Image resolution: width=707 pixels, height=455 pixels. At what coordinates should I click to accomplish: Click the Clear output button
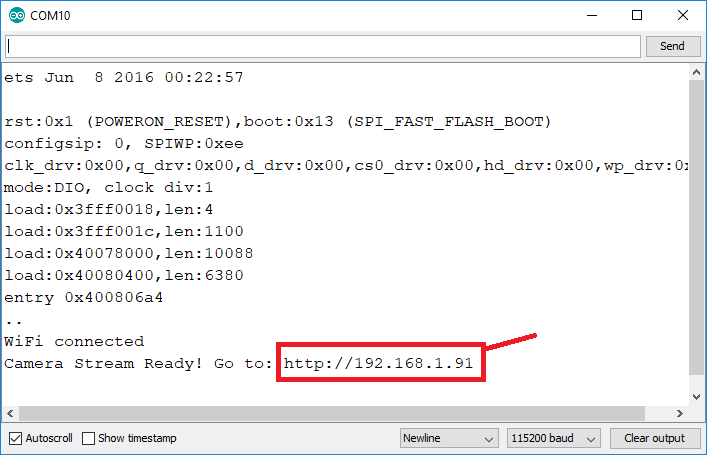(x=654, y=438)
